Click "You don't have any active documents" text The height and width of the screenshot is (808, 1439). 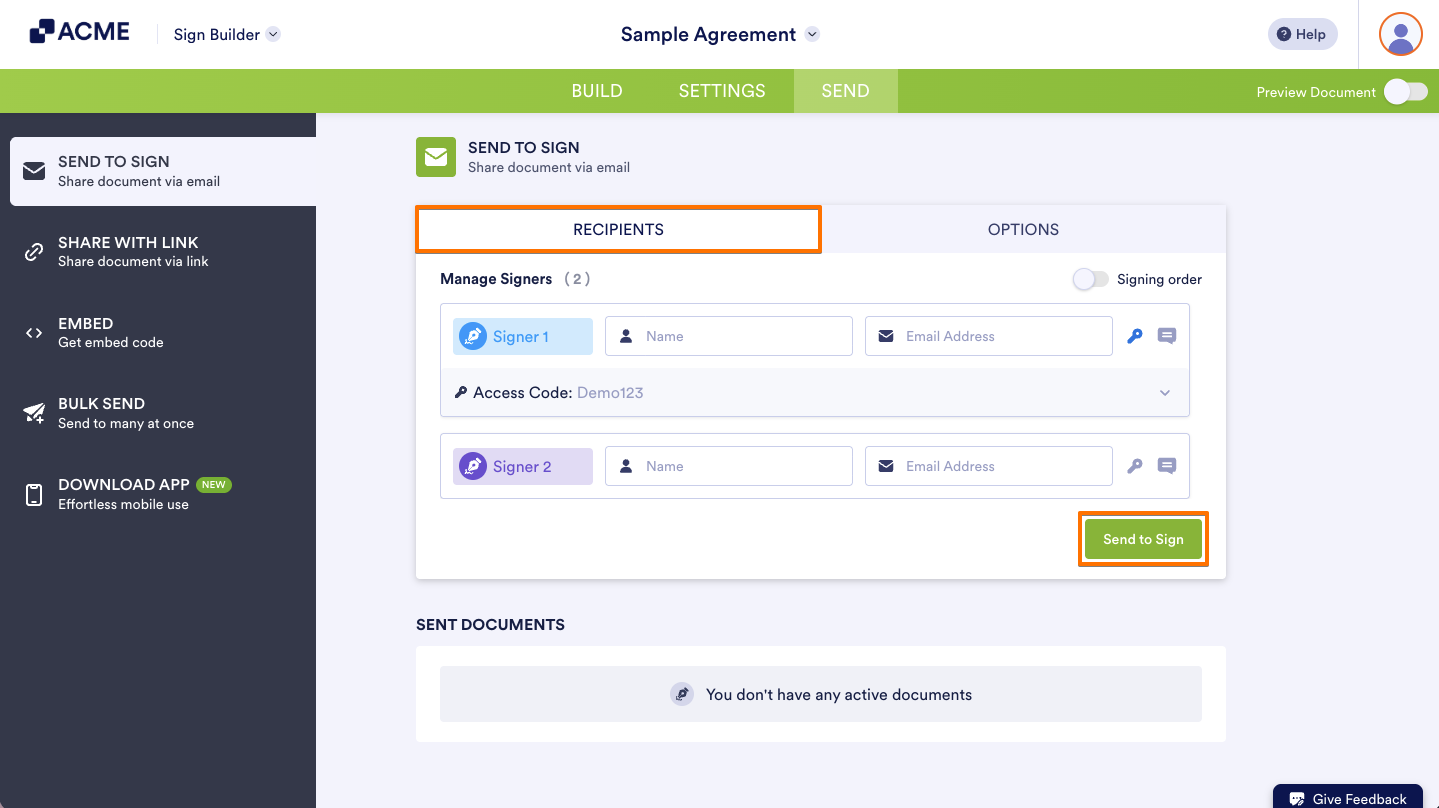tap(839, 694)
